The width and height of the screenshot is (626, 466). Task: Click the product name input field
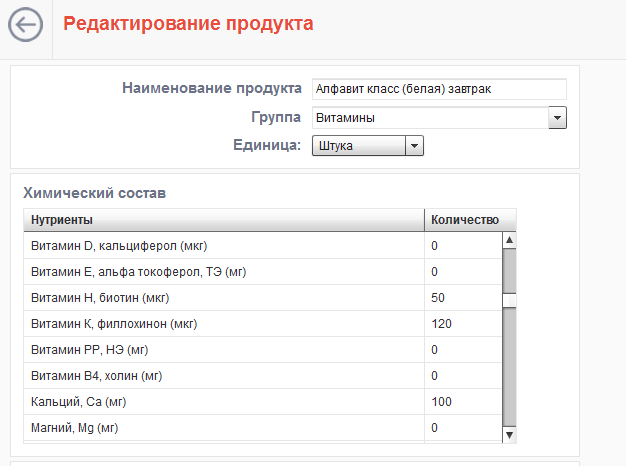pyautogui.click(x=439, y=89)
